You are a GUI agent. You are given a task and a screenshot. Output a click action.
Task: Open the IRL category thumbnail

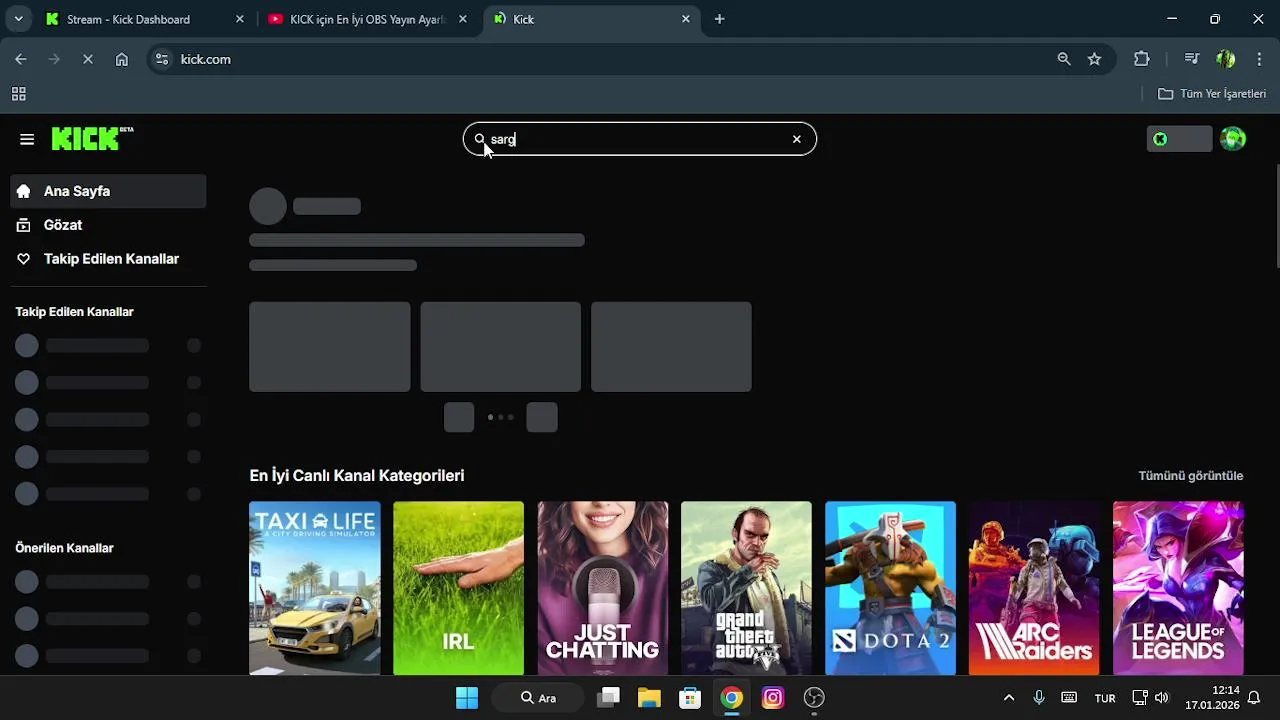click(x=458, y=588)
